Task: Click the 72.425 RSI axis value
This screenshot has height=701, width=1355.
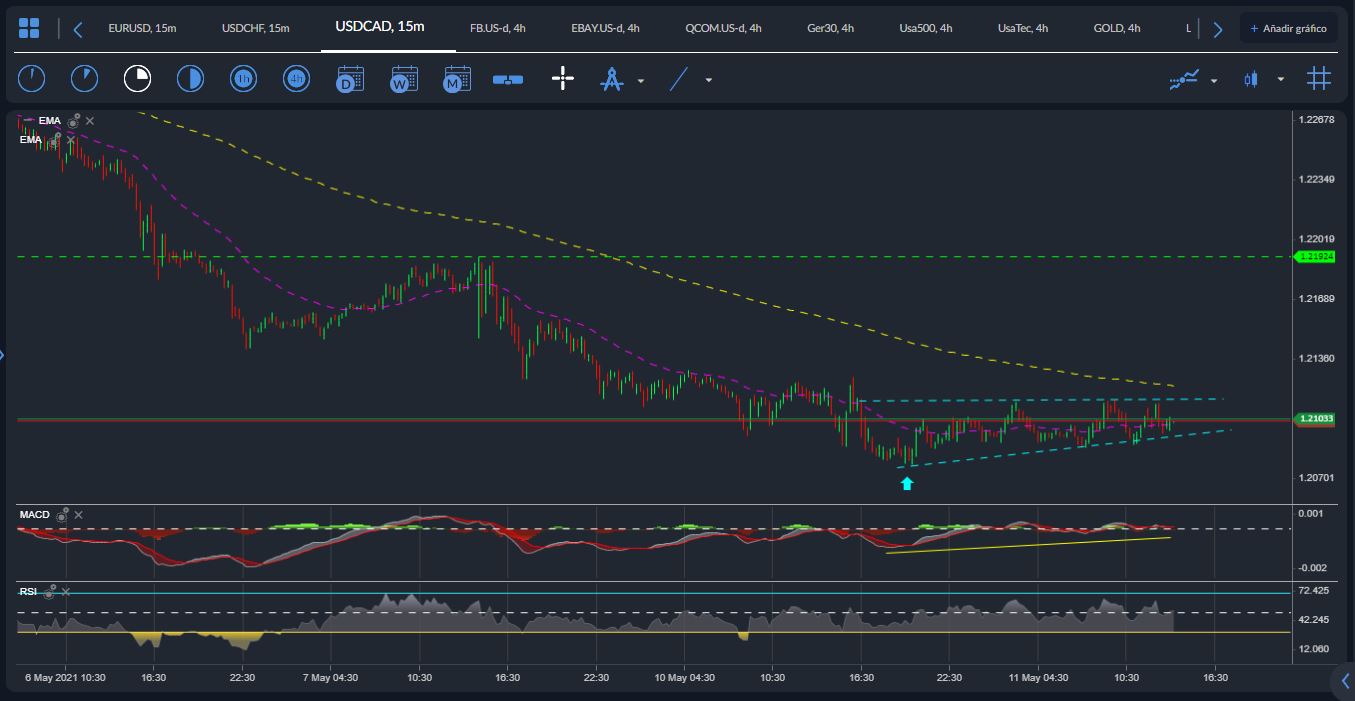Action: click(x=1312, y=591)
